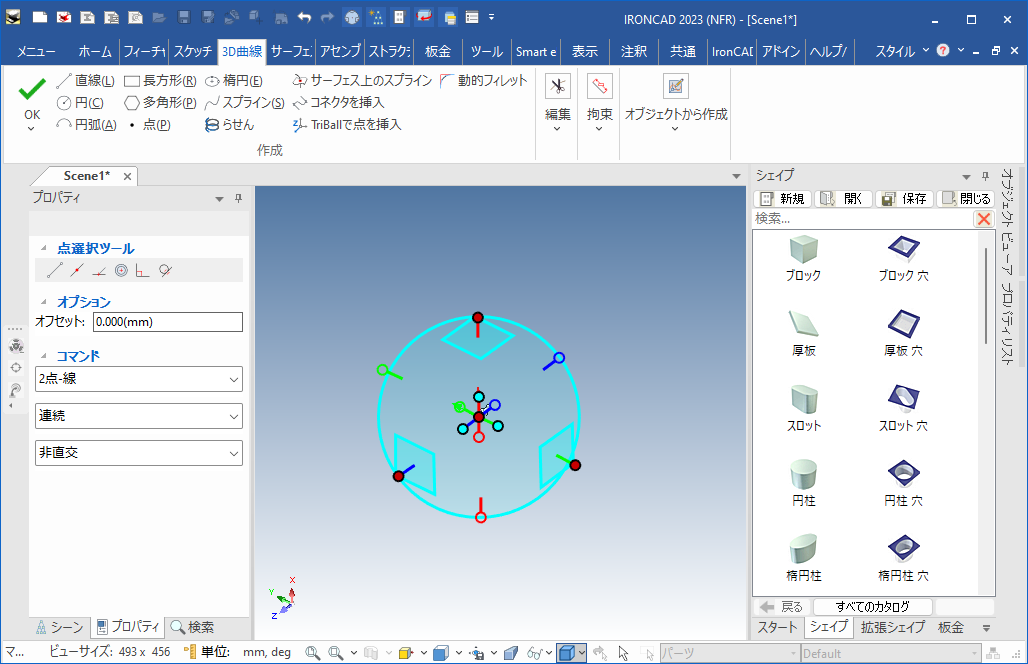Click the catalog 検索 search field
The width and height of the screenshot is (1028, 664).
(x=862, y=219)
